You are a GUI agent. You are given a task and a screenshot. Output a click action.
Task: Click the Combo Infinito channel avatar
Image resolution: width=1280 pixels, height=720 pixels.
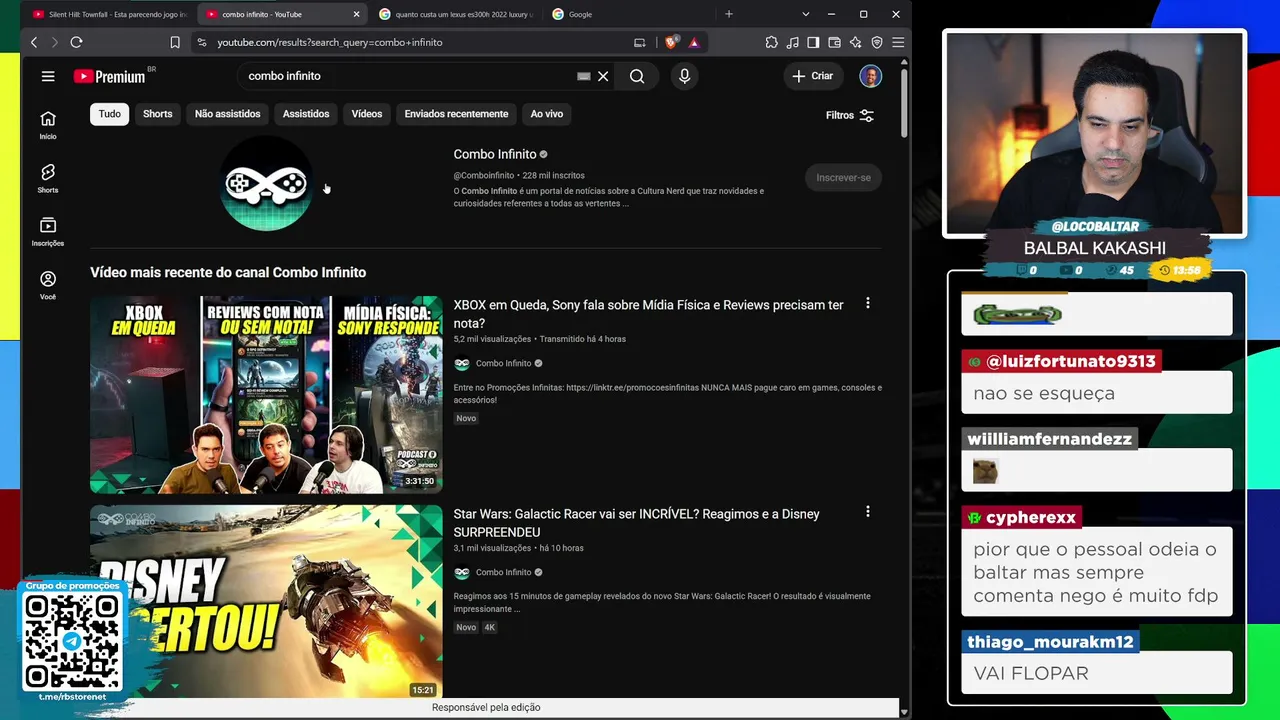click(x=266, y=183)
